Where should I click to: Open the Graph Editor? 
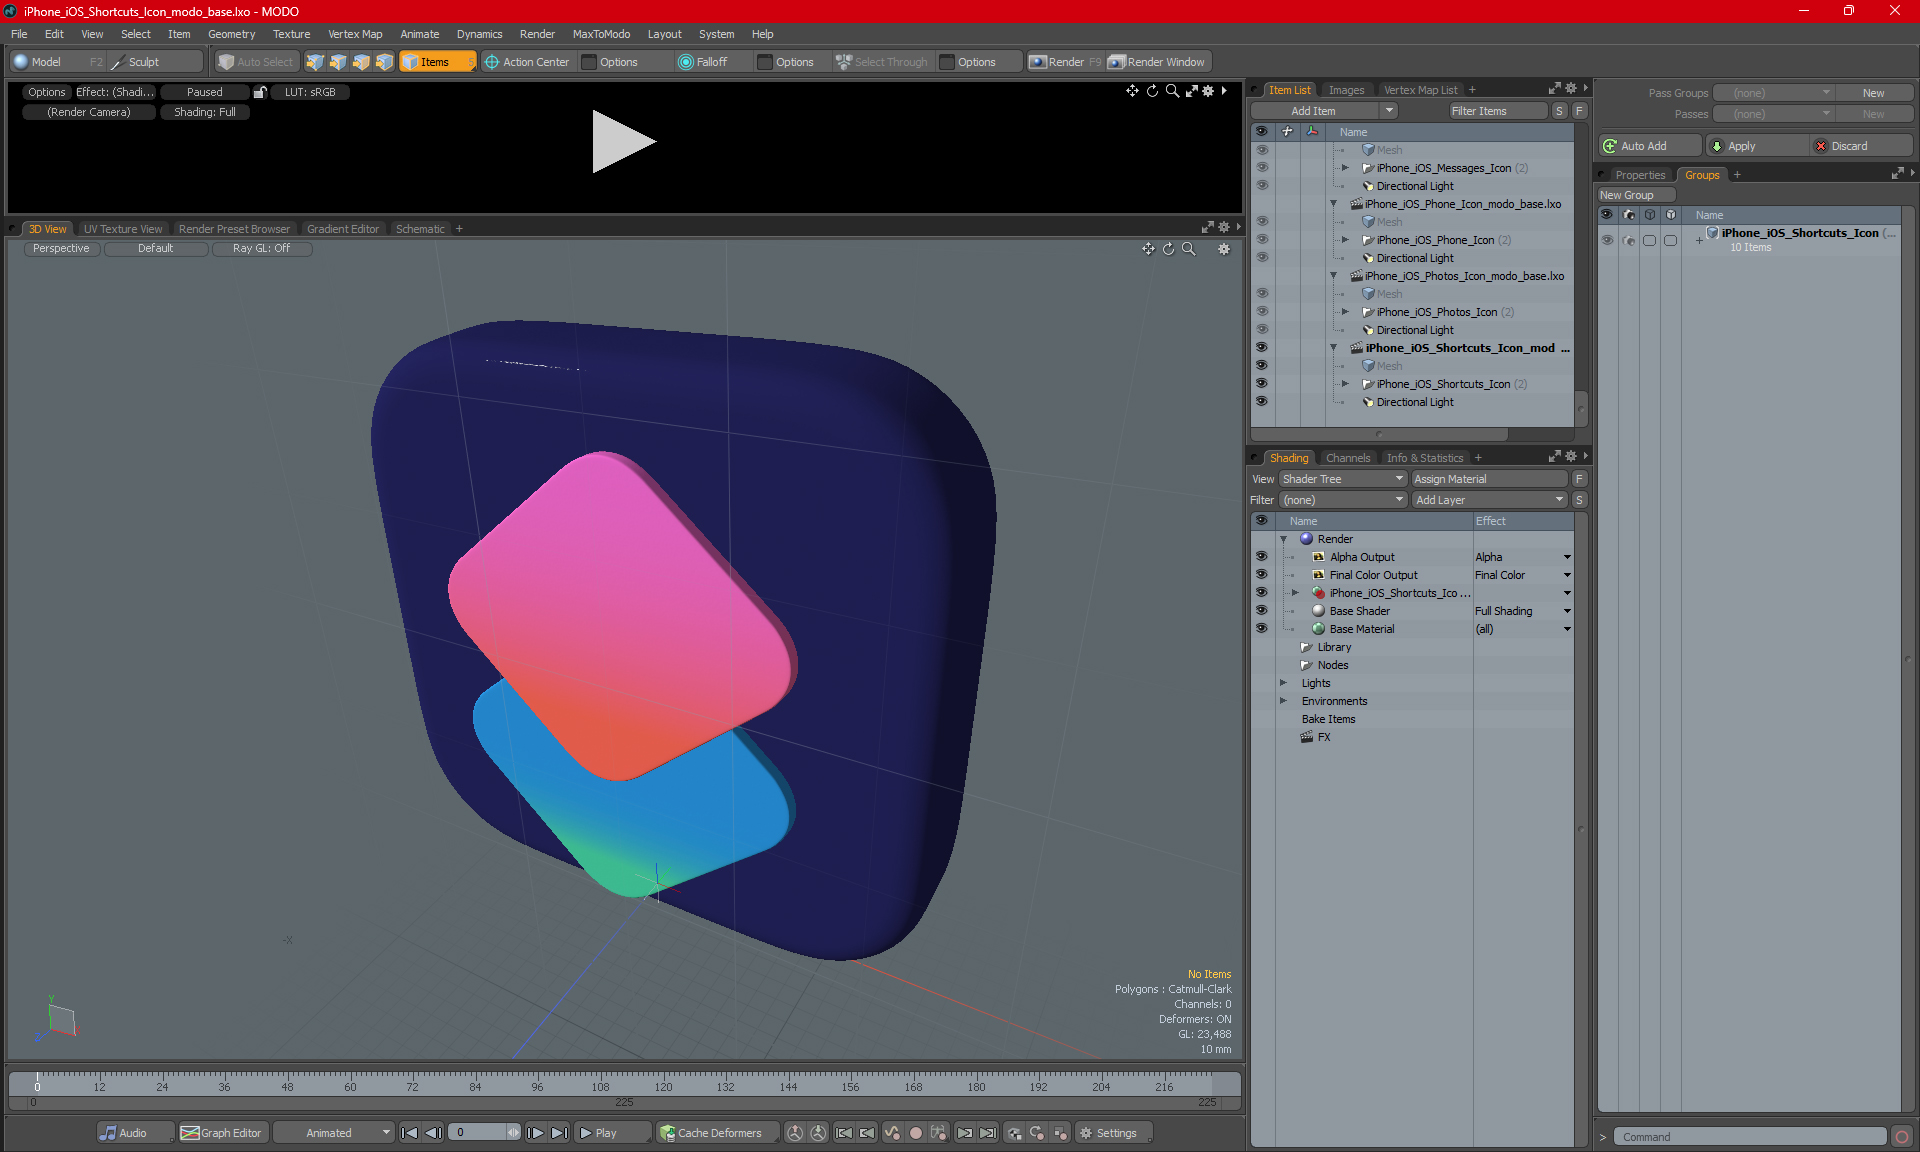click(221, 1133)
